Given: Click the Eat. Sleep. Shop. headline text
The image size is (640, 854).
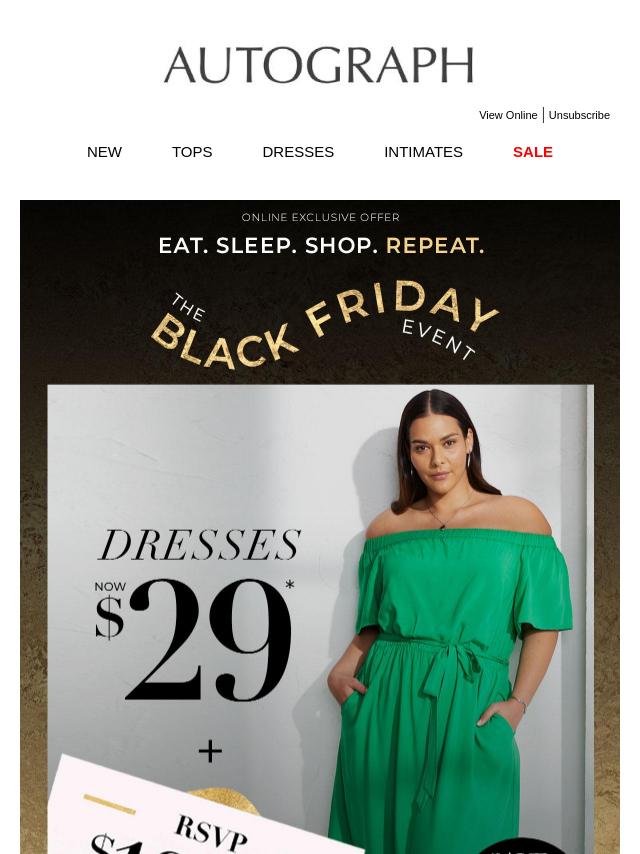Looking at the screenshot, I should click(x=268, y=246).
